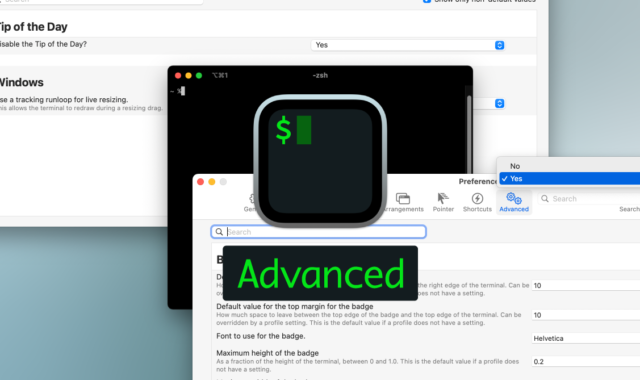Click the 'Windows' section heading

[x=21, y=82]
